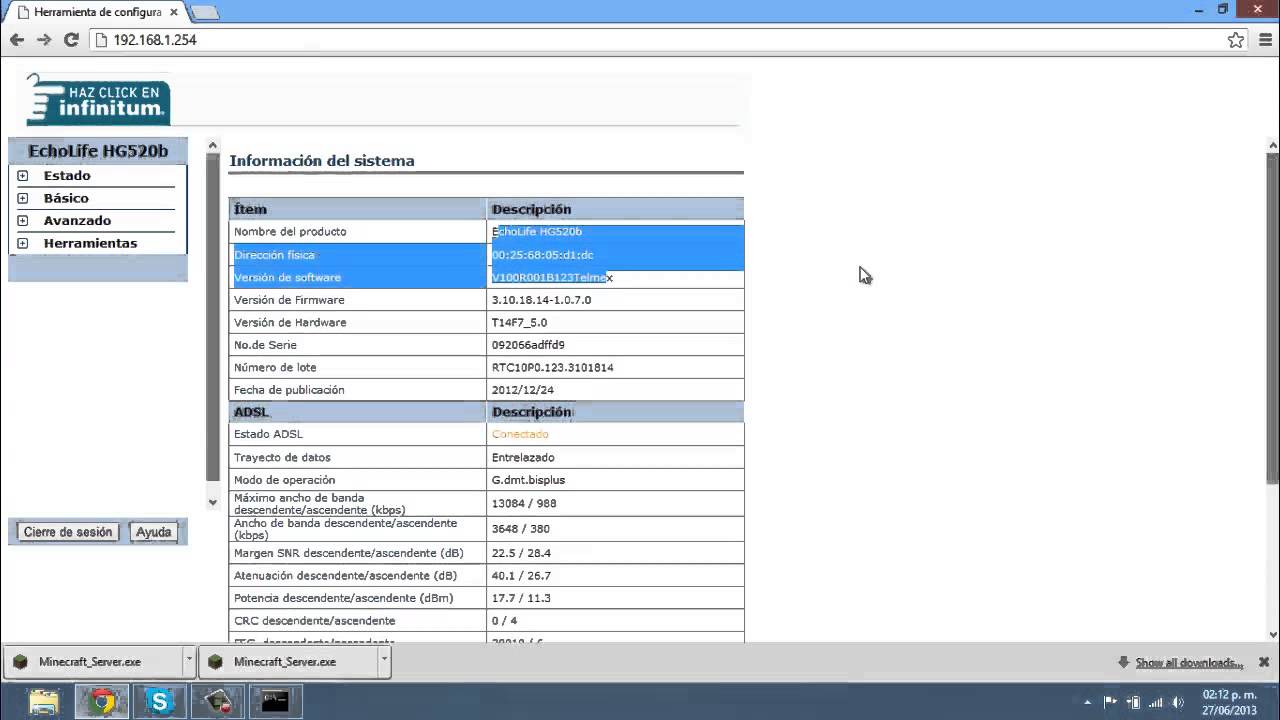Click the firmware version 3.10.18.14-1.0.7.0
The height and width of the screenshot is (720, 1280).
tap(541, 300)
